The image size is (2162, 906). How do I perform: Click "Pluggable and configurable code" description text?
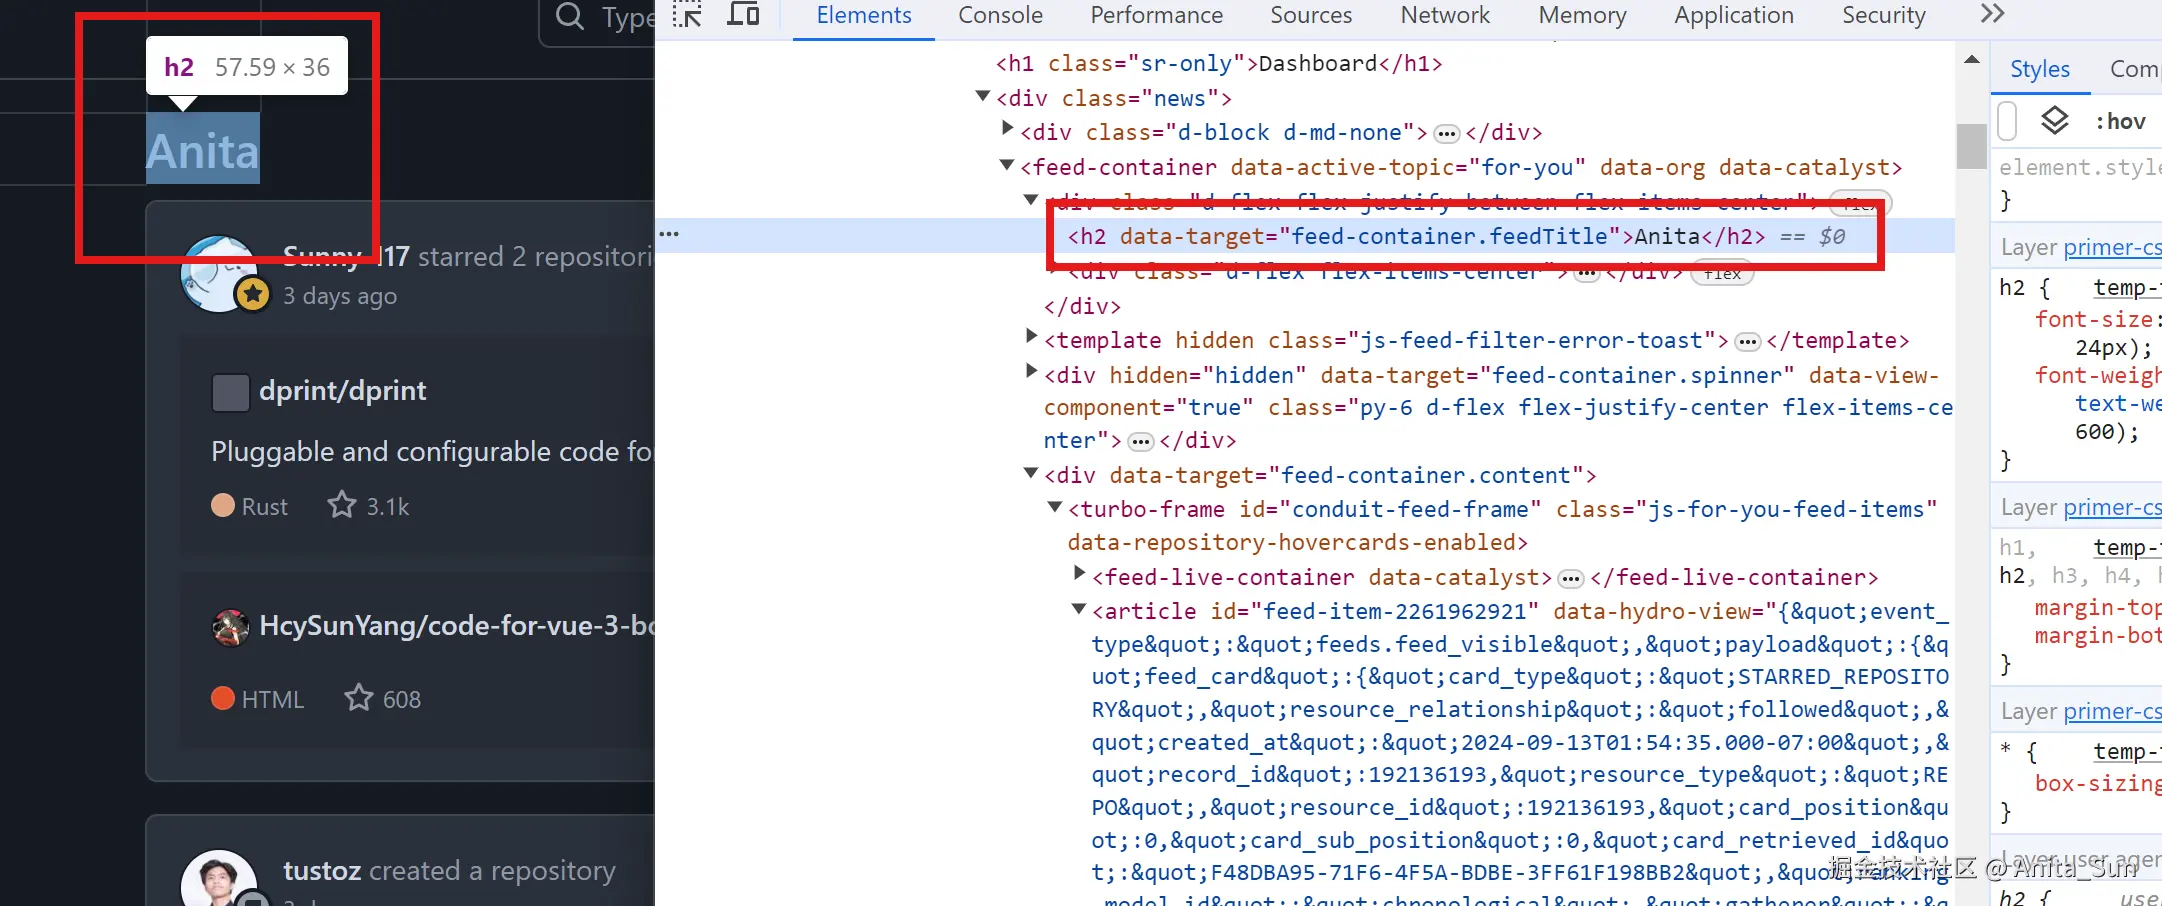432,452
